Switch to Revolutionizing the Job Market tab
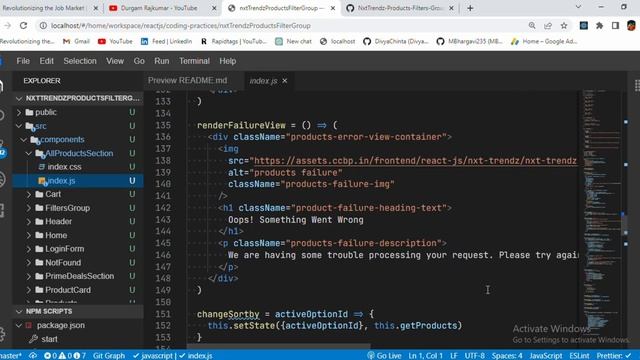This screenshot has width=640, height=360. (x=44, y=8)
